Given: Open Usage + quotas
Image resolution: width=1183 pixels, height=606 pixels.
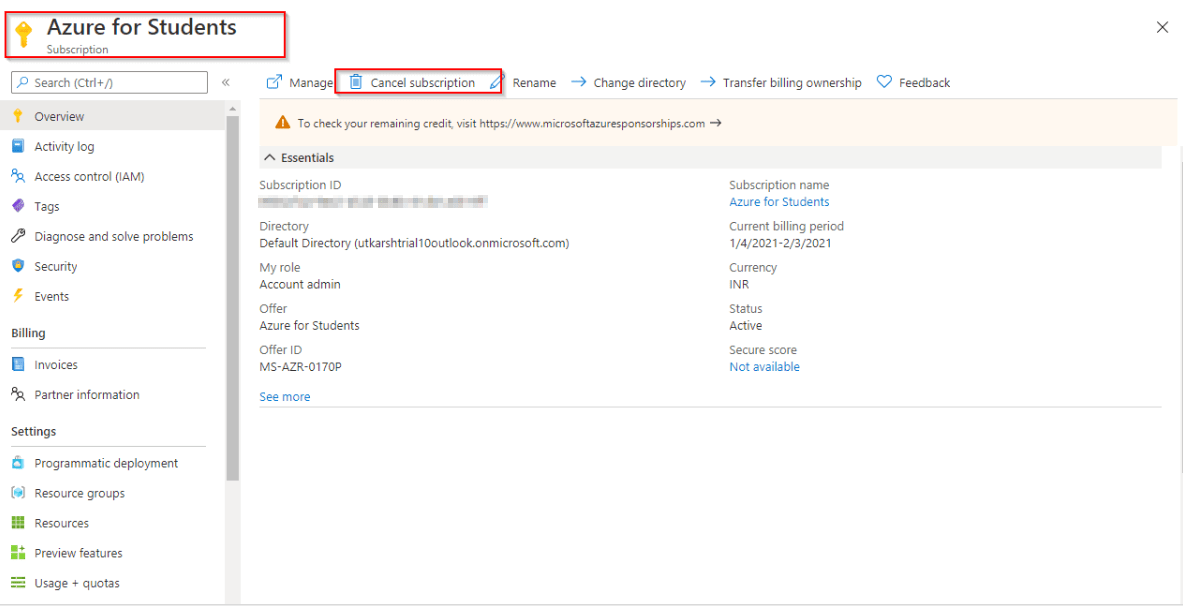Looking at the screenshot, I should pyautogui.click(x=78, y=583).
